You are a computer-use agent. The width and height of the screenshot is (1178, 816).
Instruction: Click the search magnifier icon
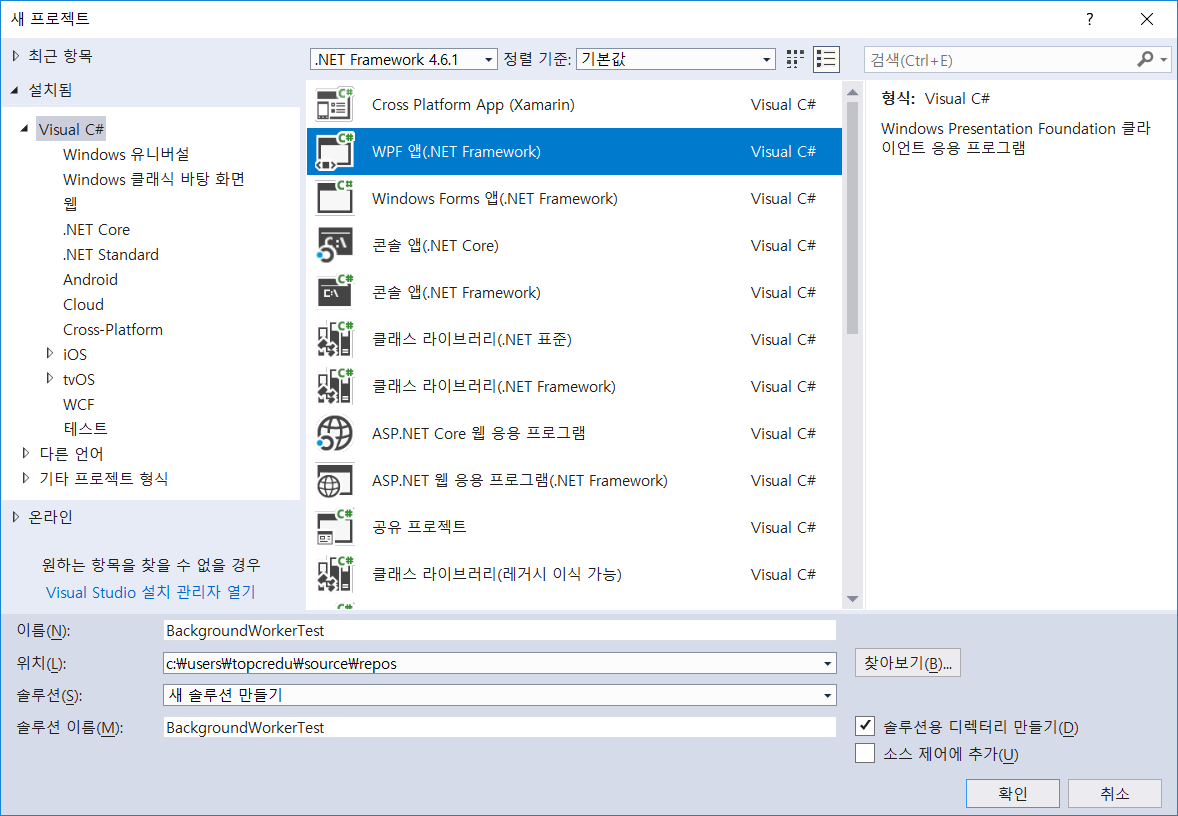1145,59
